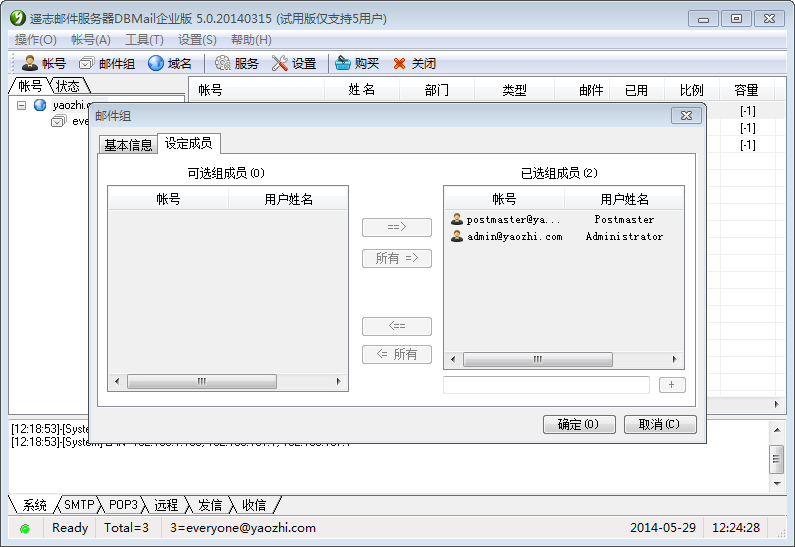This screenshot has width=795, height=547.
Task: Click the green status indicator in status bar
Action: [25, 529]
